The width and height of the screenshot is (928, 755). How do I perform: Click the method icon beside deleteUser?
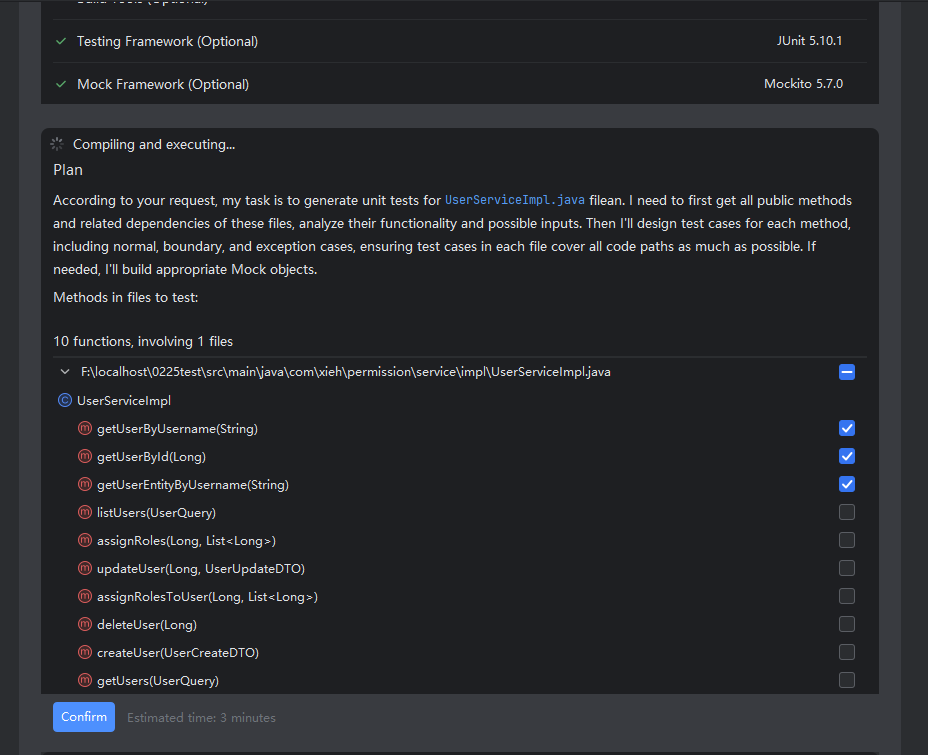pyautogui.click(x=85, y=625)
